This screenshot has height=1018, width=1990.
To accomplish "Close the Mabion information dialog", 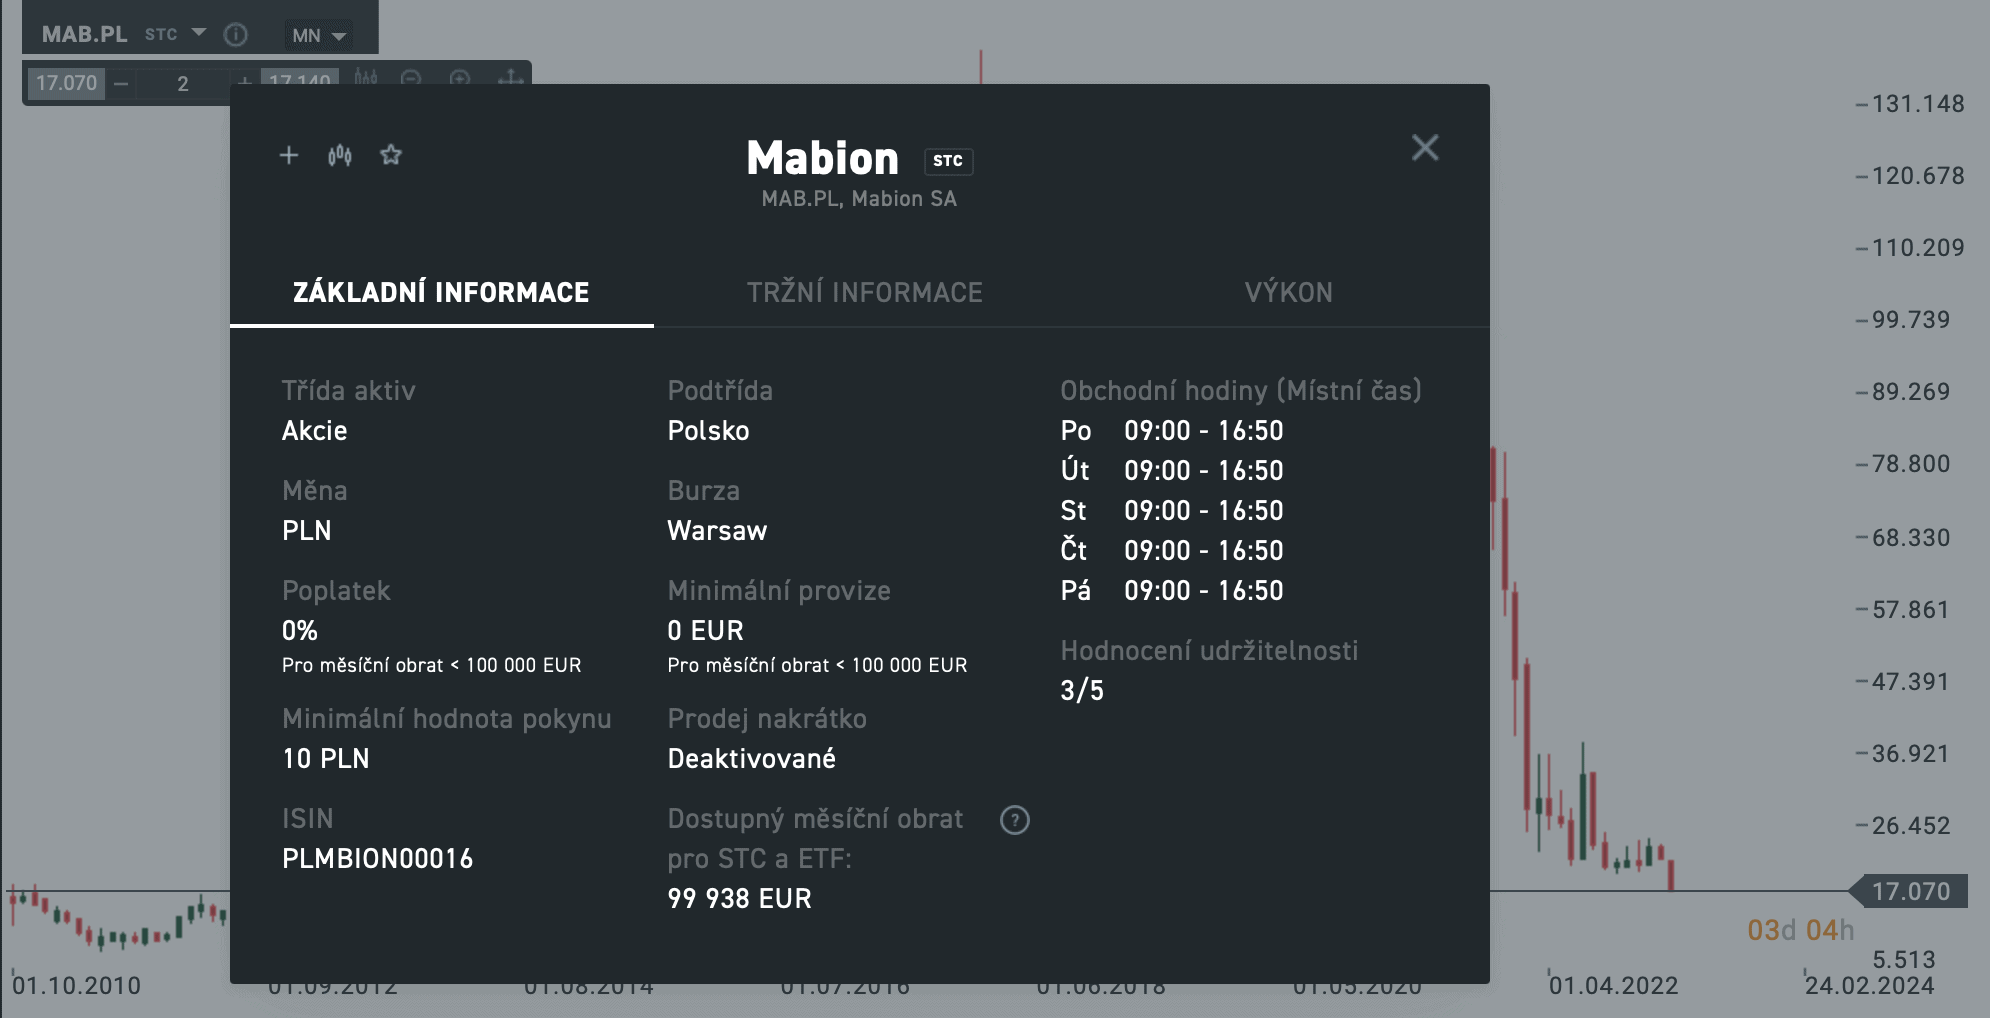I will (x=1425, y=148).
